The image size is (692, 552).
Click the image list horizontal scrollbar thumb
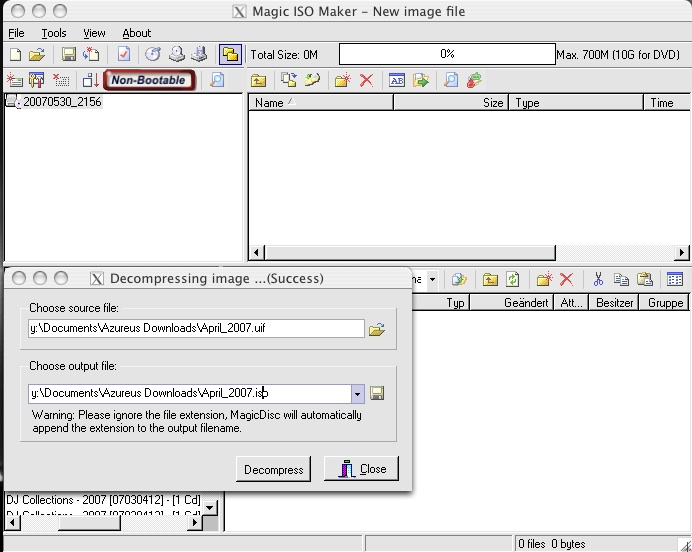click(410, 253)
